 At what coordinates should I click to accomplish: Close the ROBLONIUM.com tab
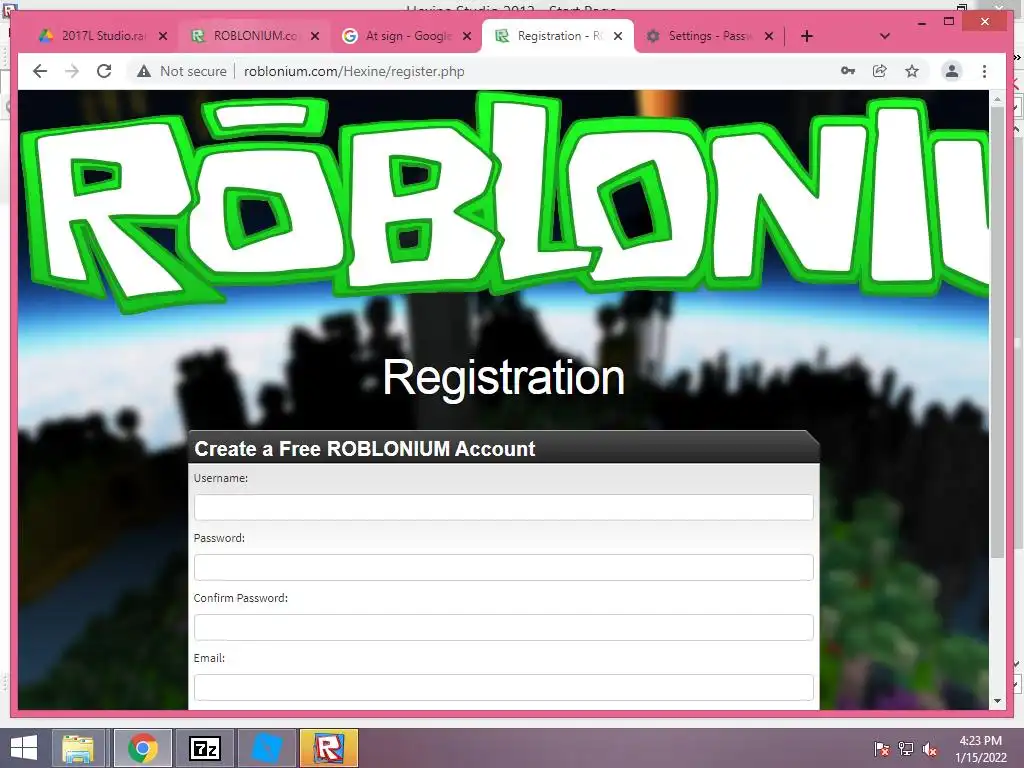point(315,36)
